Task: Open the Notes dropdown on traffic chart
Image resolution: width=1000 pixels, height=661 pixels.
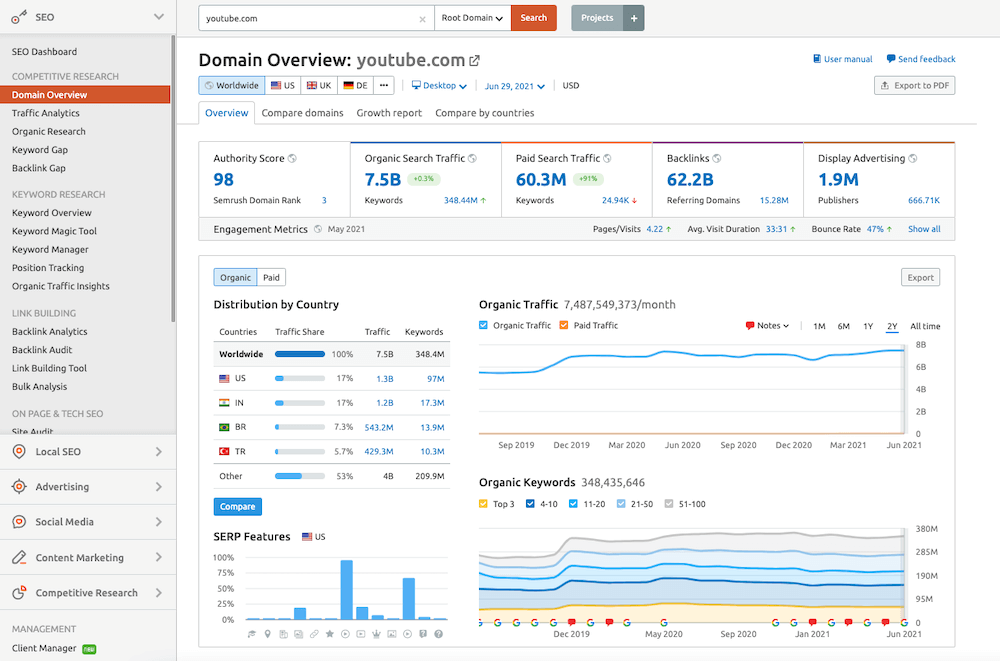Action: tap(767, 325)
